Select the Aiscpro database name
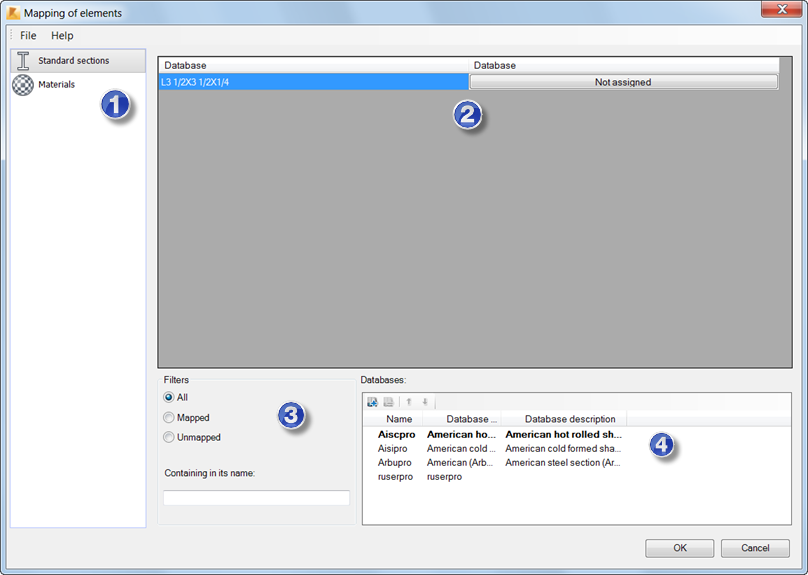 [396, 434]
